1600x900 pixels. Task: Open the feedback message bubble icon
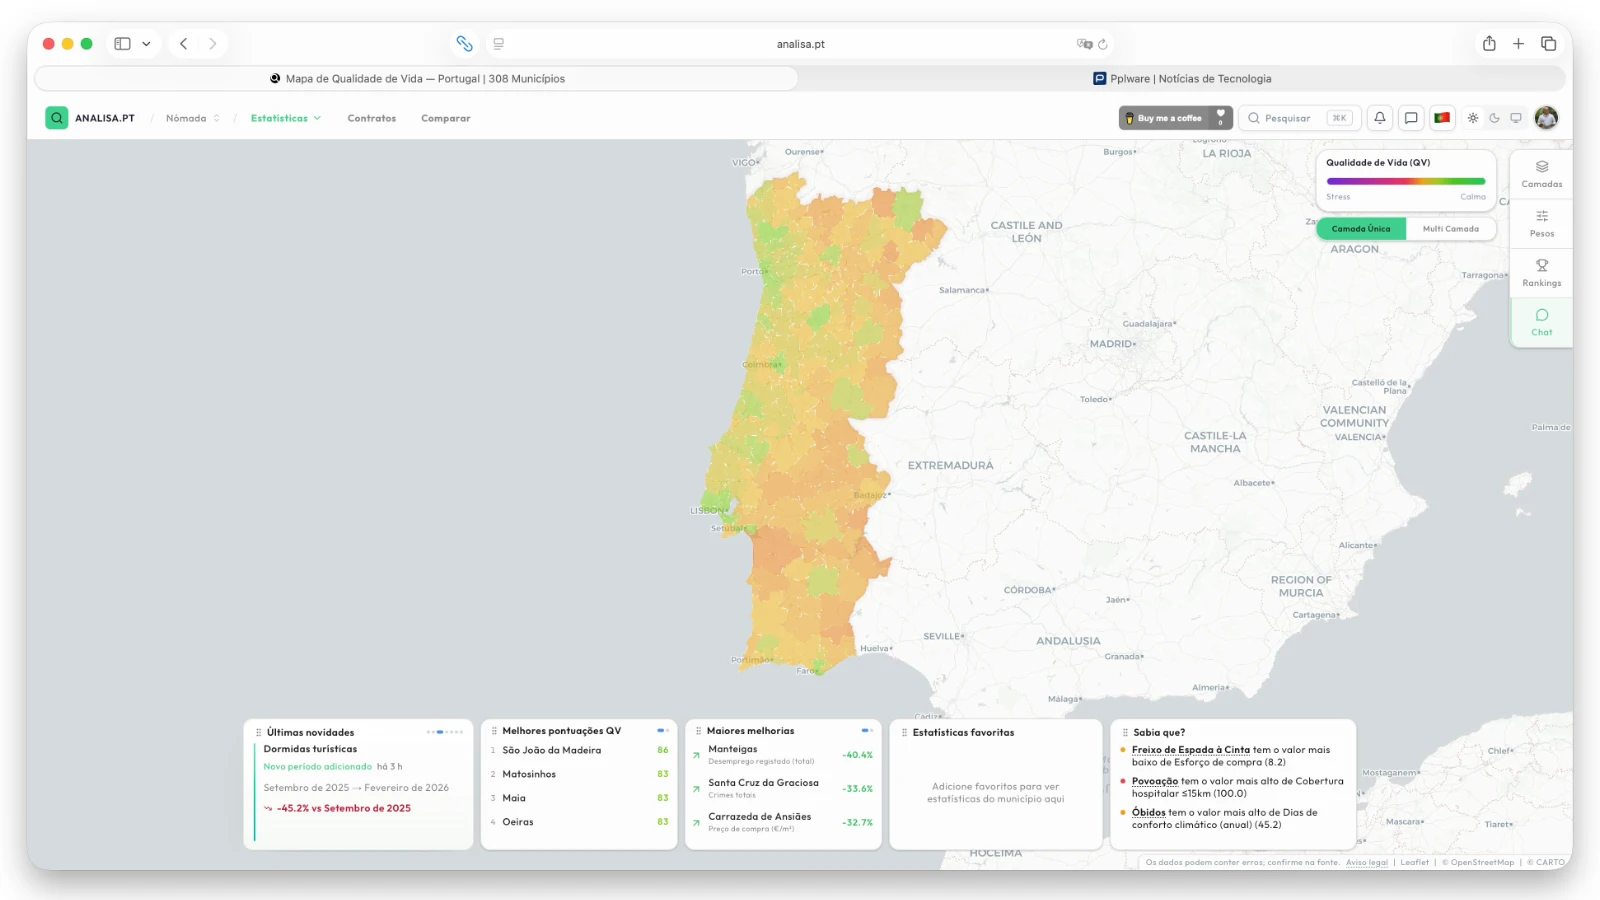click(1411, 118)
